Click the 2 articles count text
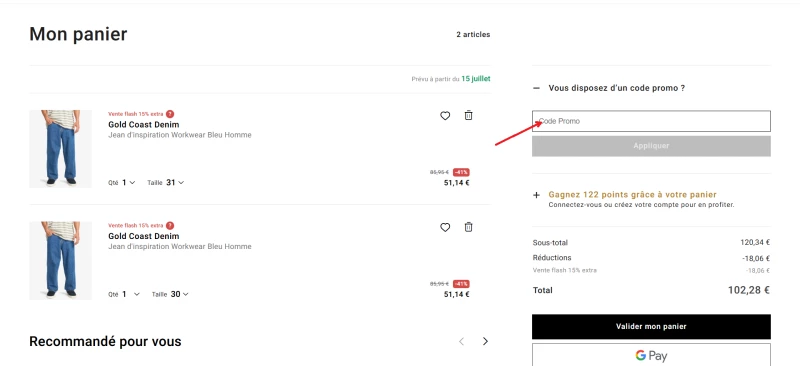The height and width of the screenshot is (366, 800). (473, 35)
